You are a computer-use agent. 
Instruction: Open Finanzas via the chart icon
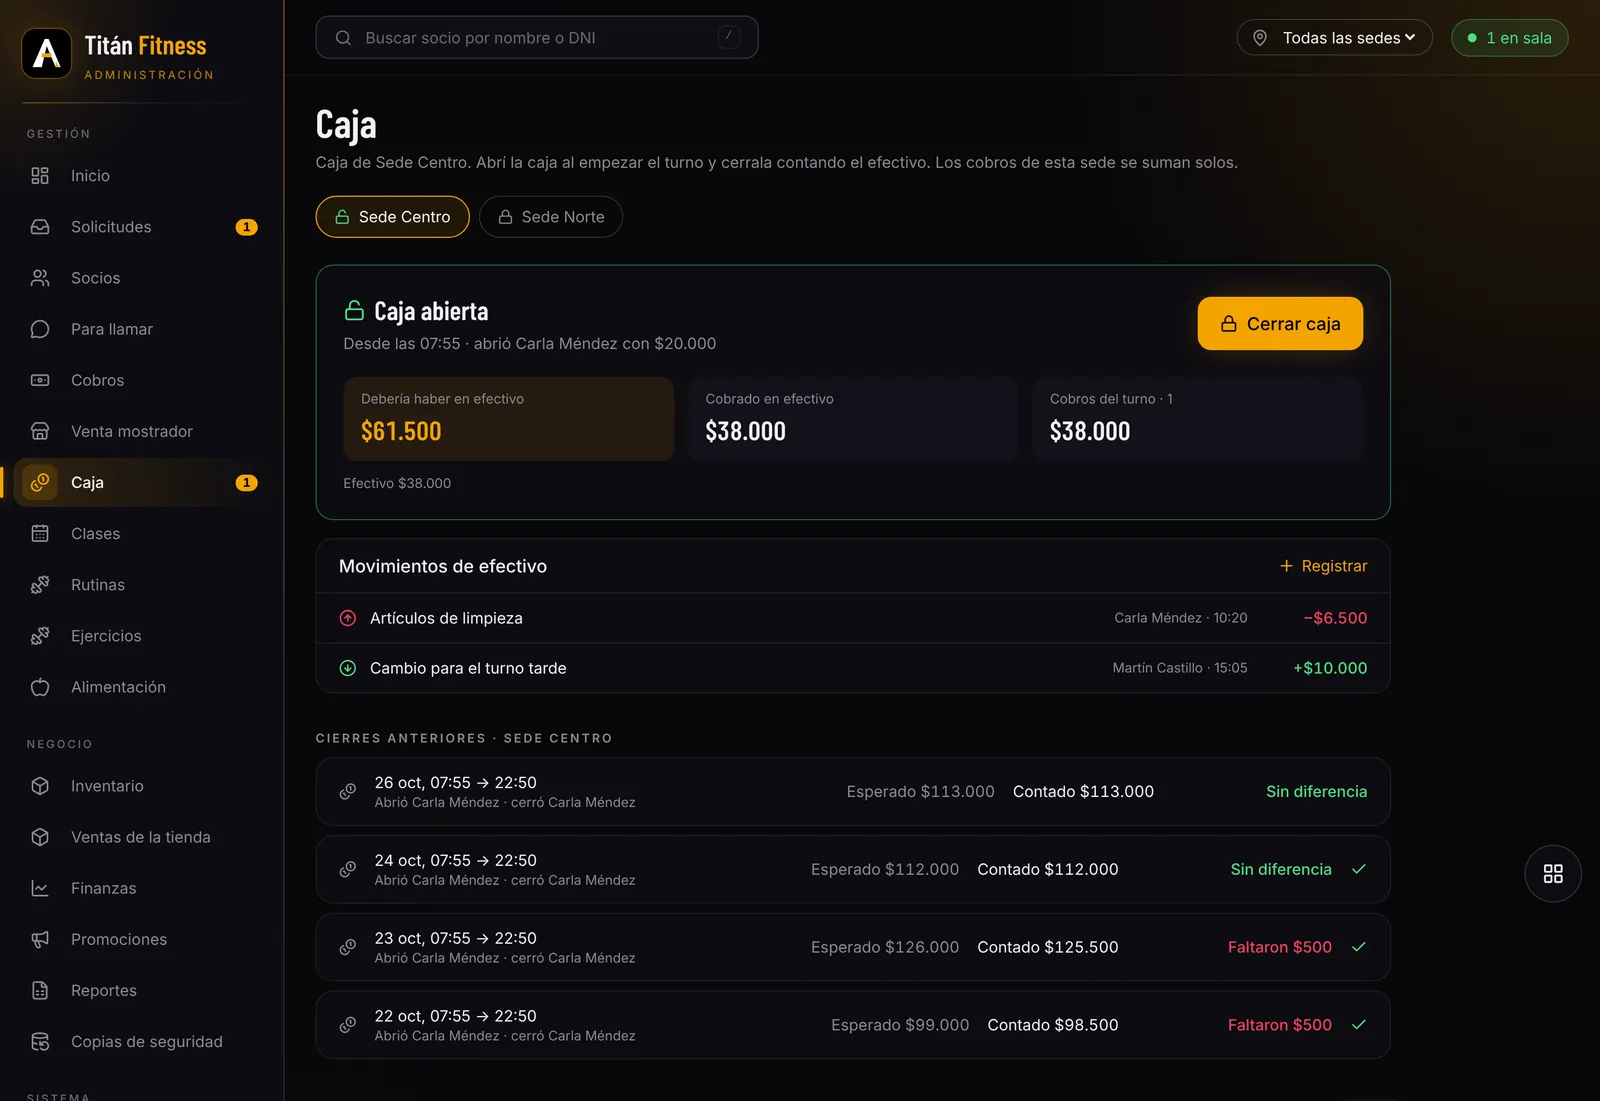40,888
